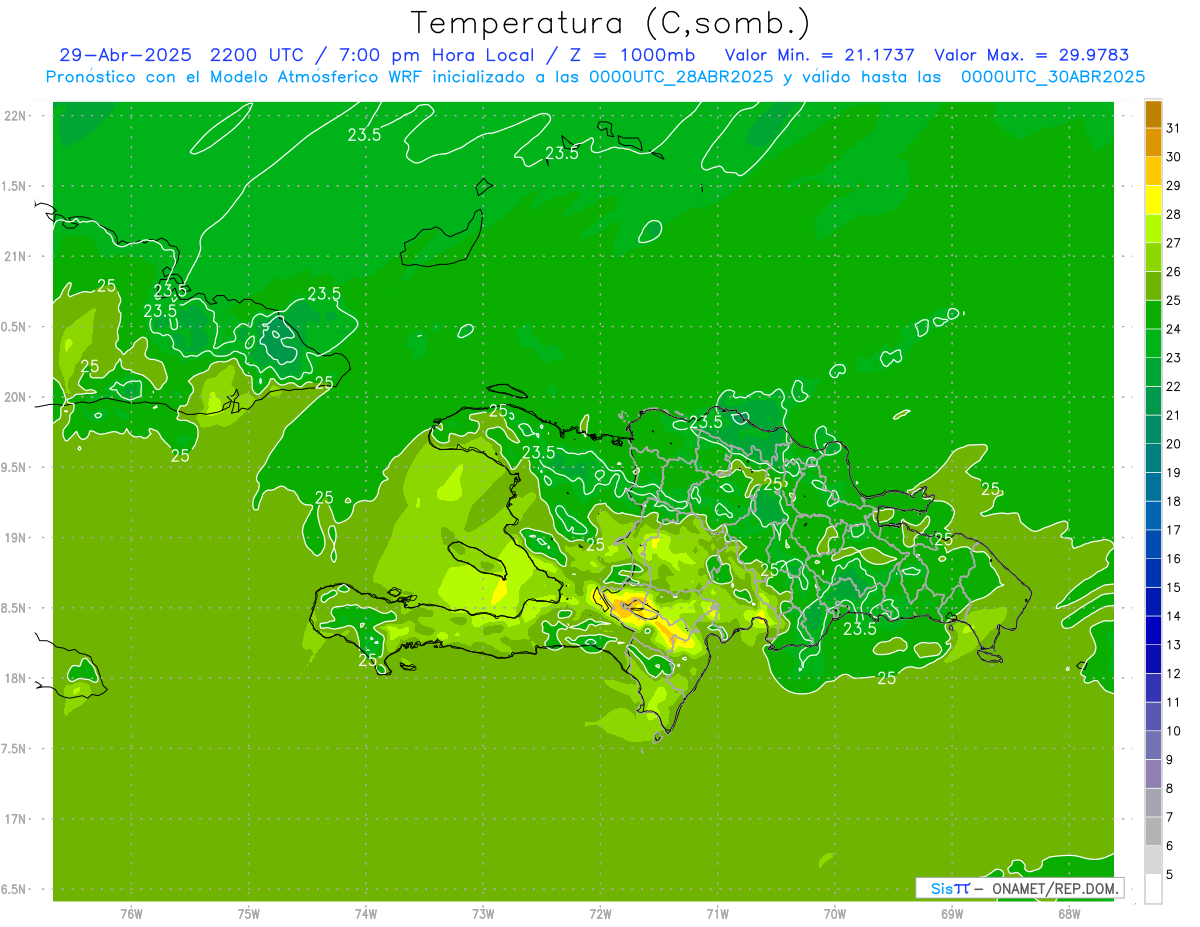Click the lime swatch between 27 and 28
Screen dimensions: 1200x927
pyautogui.click(x=1153, y=229)
